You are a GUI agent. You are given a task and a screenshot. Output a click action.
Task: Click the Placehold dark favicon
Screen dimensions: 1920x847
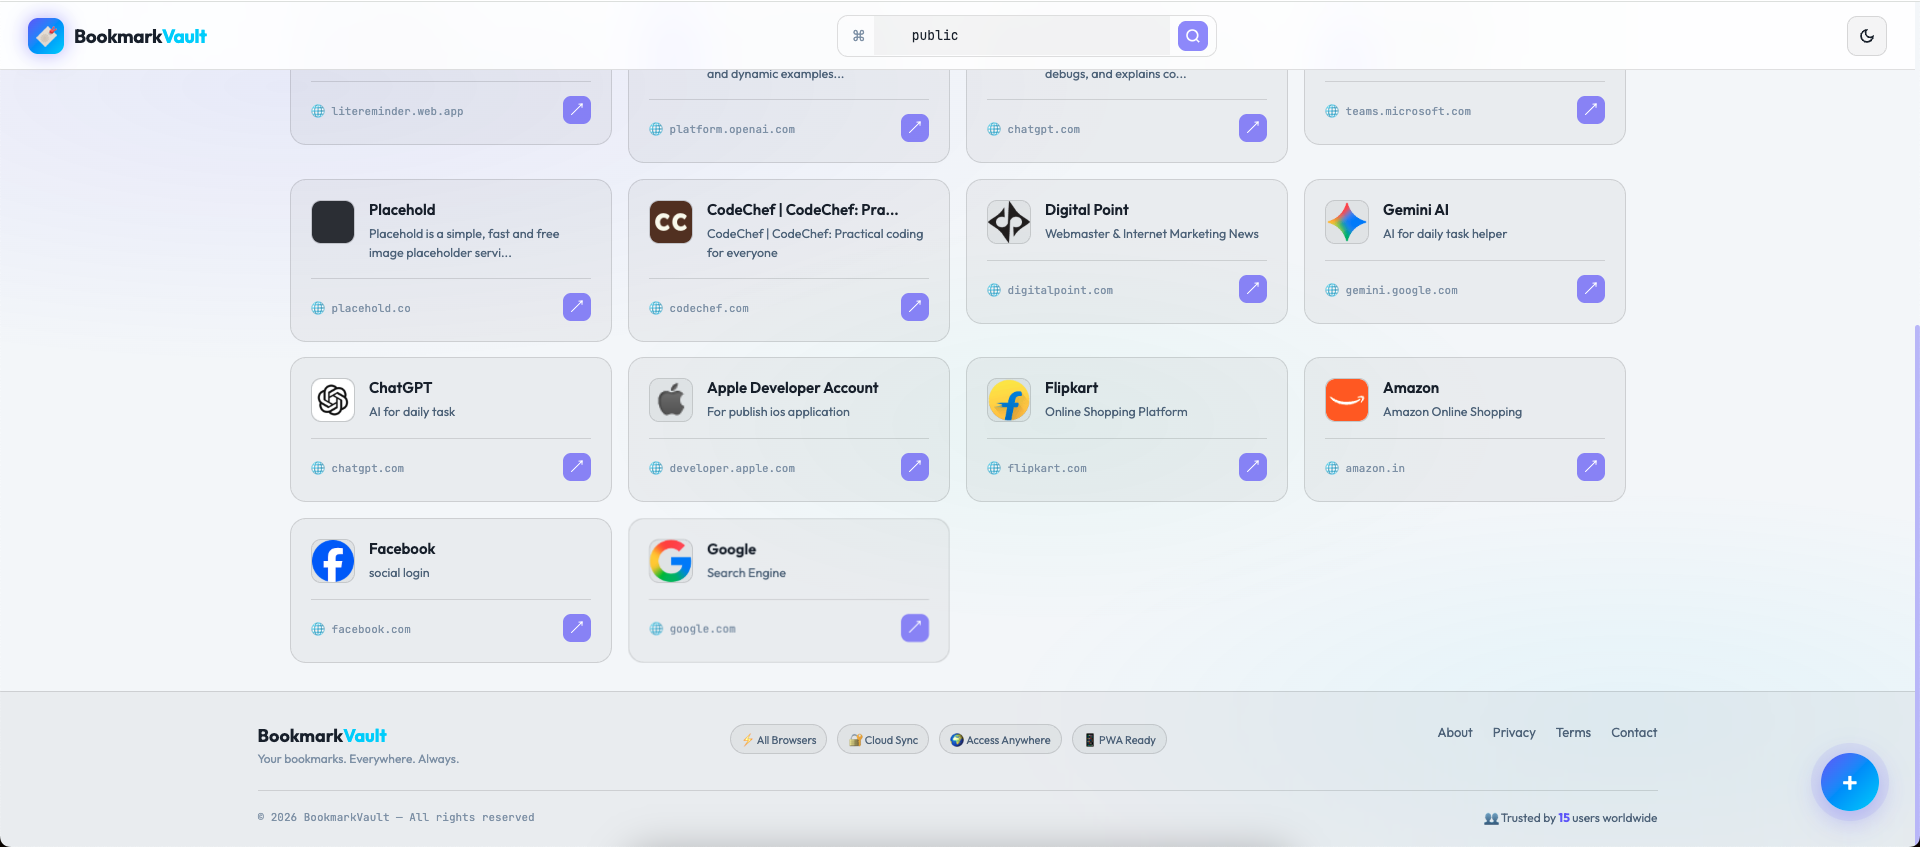pyautogui.click(x=333, y=222)
